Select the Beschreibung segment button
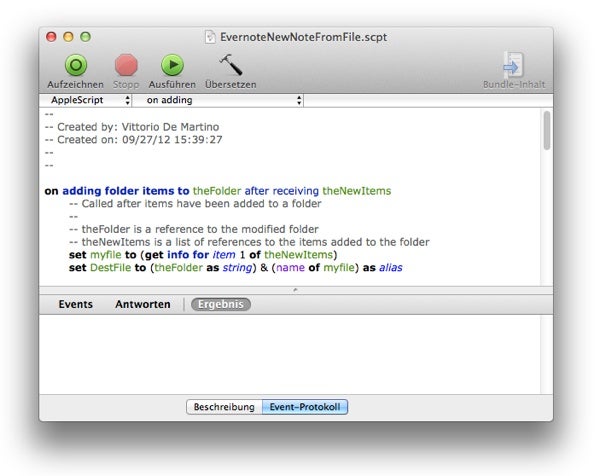This screenshot has height=476, width=600. pos(224,407)
